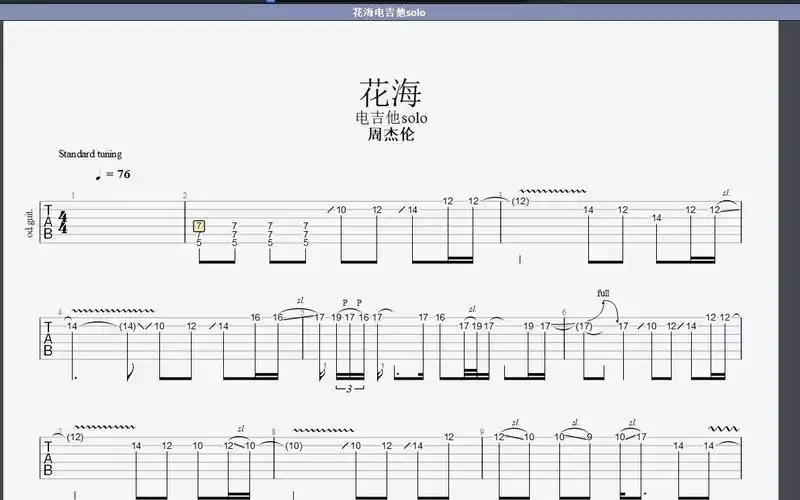This screenshot has height=500, width=800.
Task: Click the highlighted fret 7 note cursor
Action: click(x=199, y=226)
